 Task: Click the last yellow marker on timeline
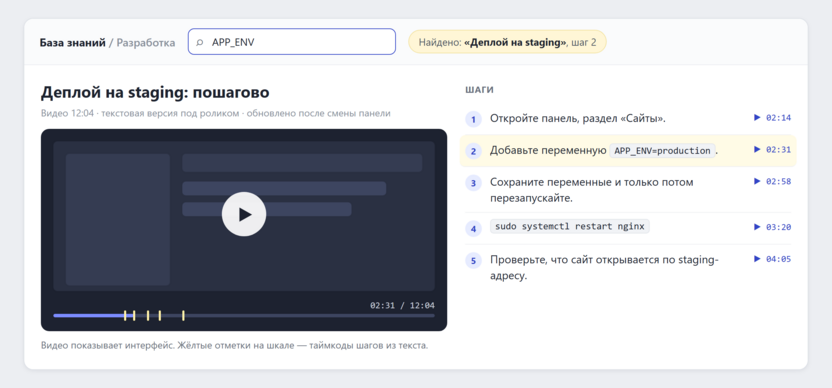(x=183, y=315)
